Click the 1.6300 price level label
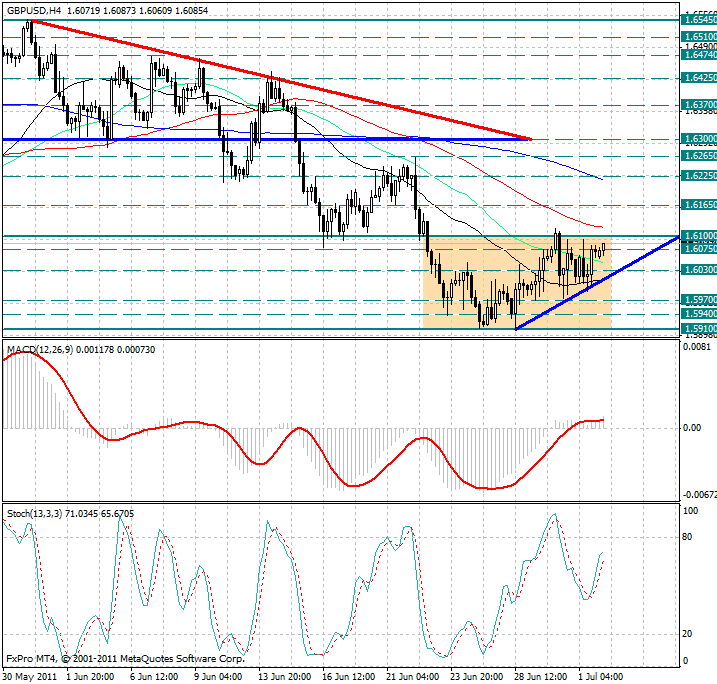Image resolution: width=717 pixels, height=684 pixels. tap(698, 139)
